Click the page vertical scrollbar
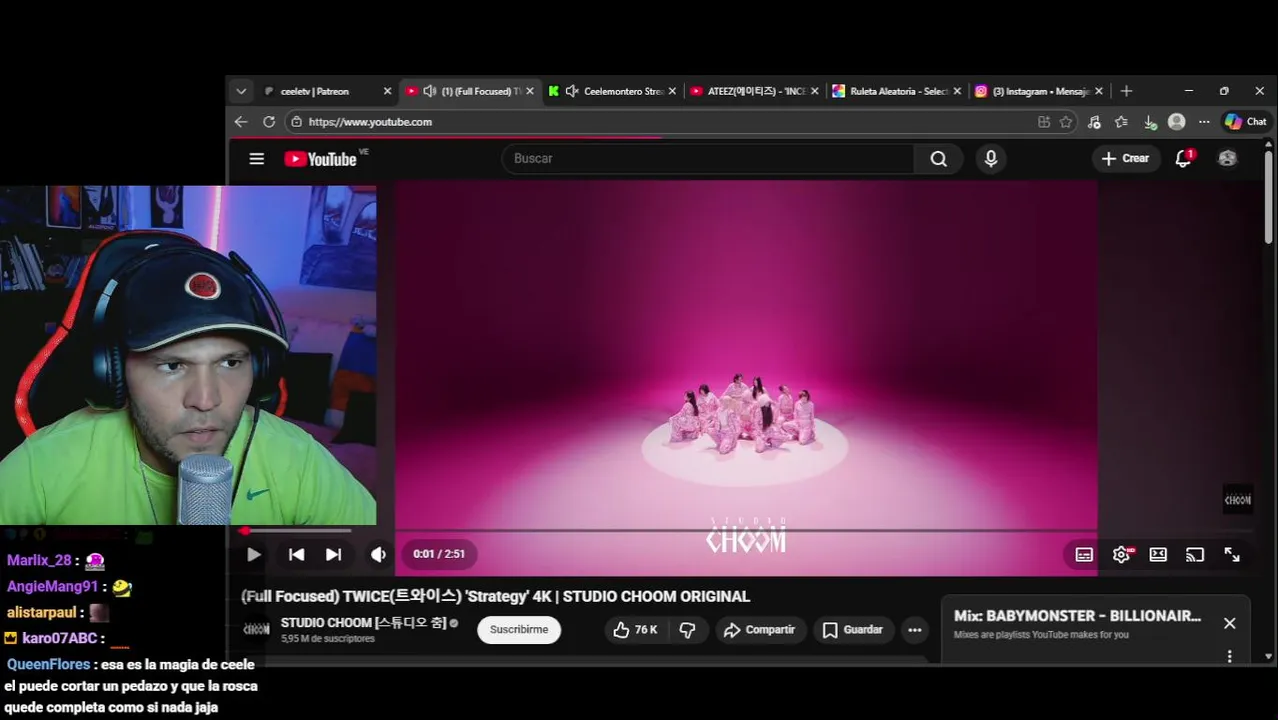1278x720 pixels. tap(1268, 197)
